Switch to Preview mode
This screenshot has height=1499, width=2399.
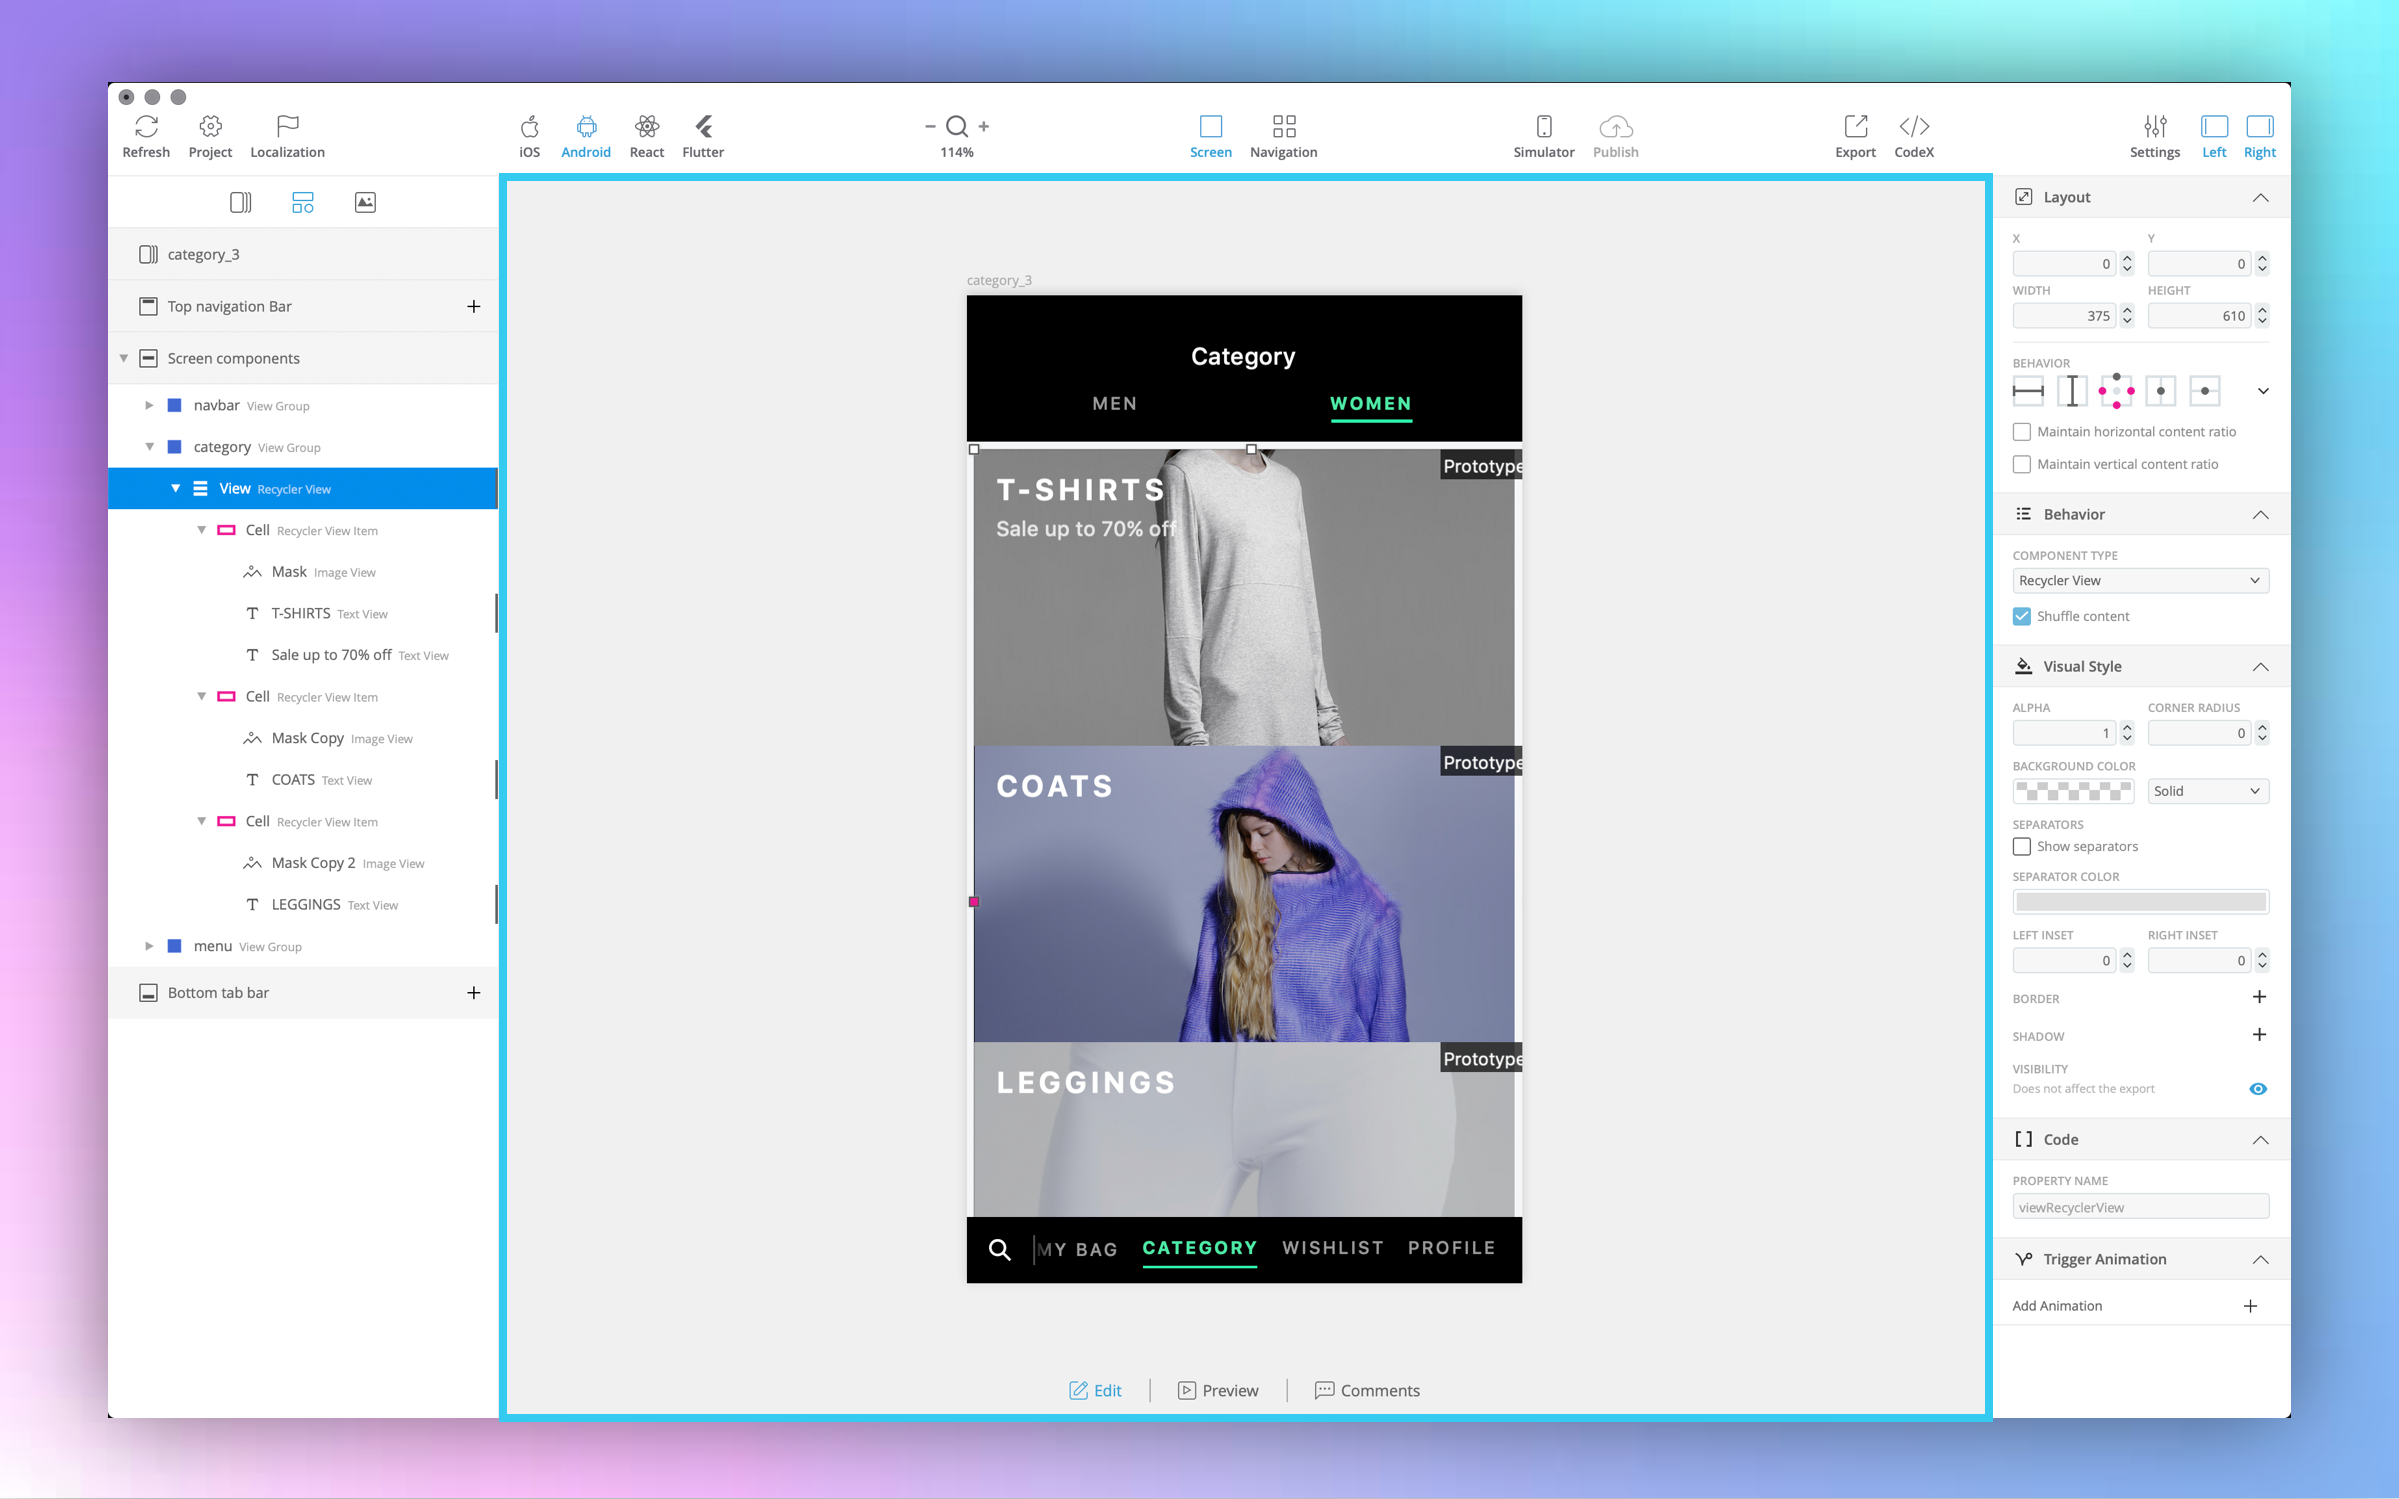coord(1218,1390)
